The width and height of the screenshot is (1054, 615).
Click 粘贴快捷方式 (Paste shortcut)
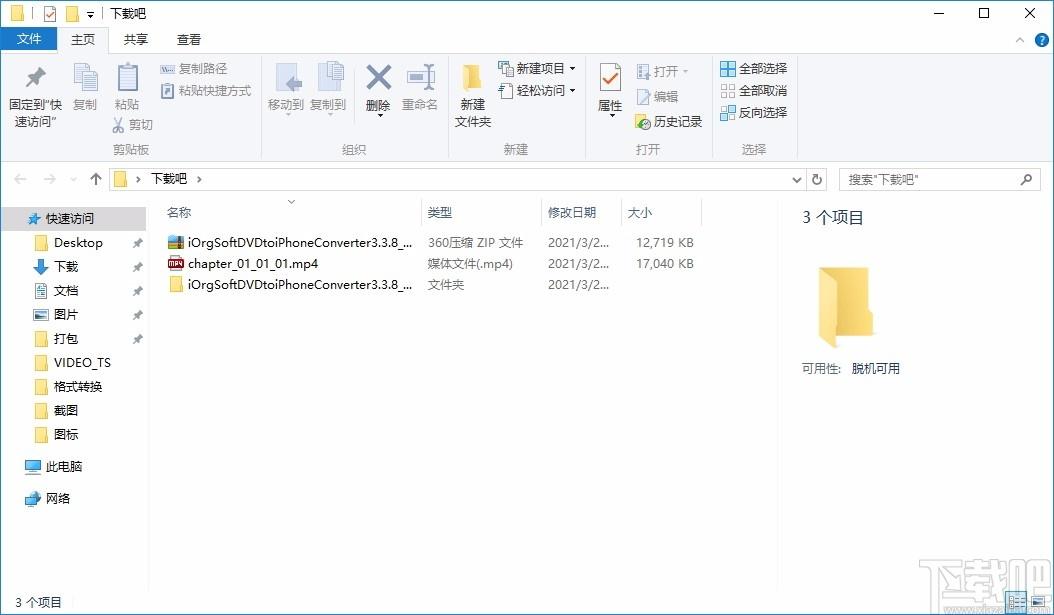click(206, 91)
